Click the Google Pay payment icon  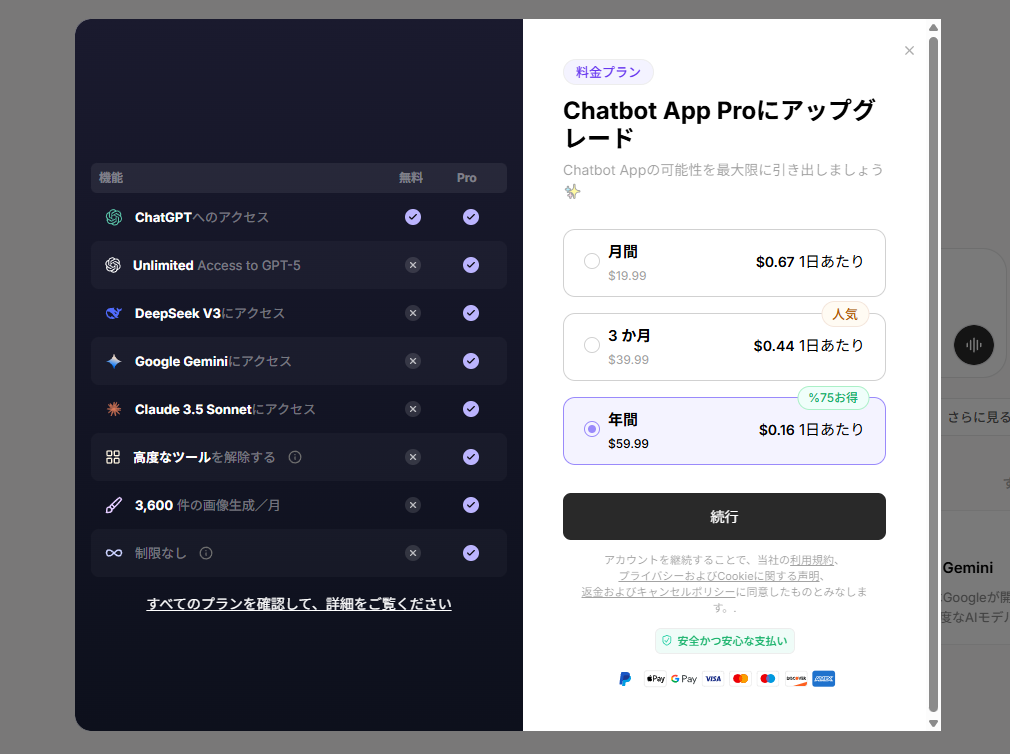point(684,679)
